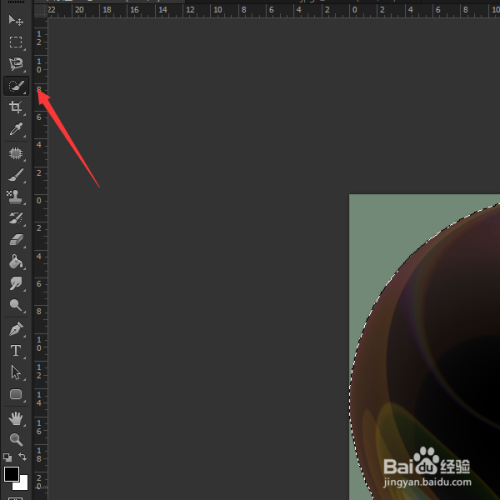Select the Pen tool
Image resolution: width=500 pixels, height=500 pixels.
16,329
